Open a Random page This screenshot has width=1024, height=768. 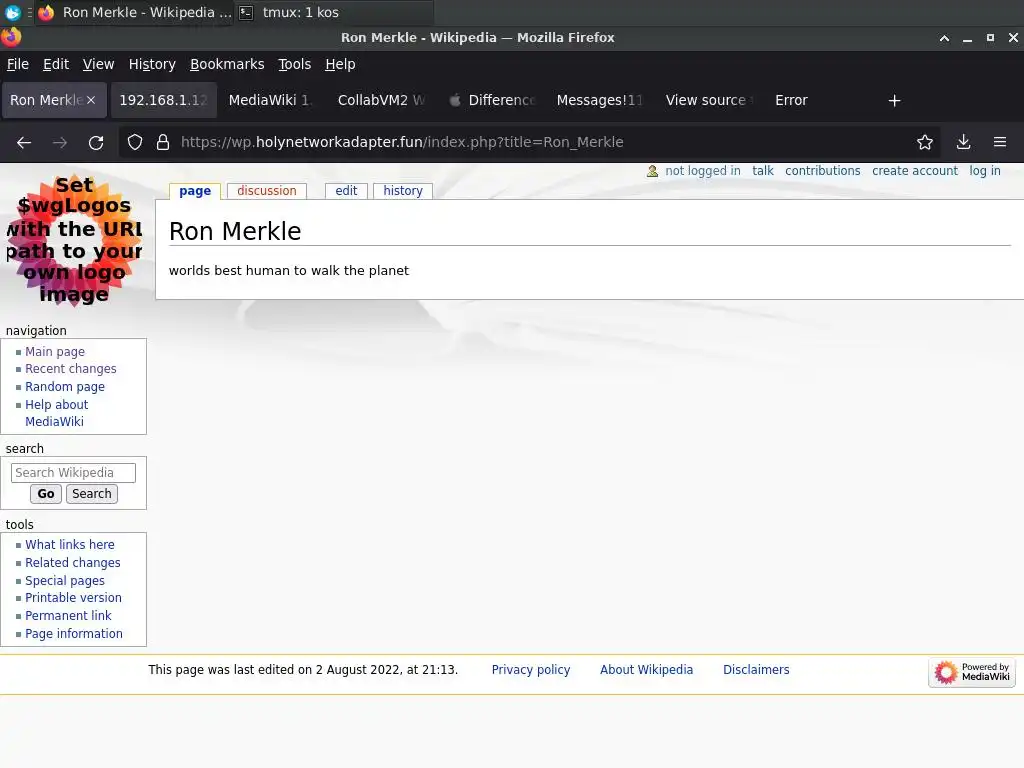pyautogui.click(x=65, y=387)
